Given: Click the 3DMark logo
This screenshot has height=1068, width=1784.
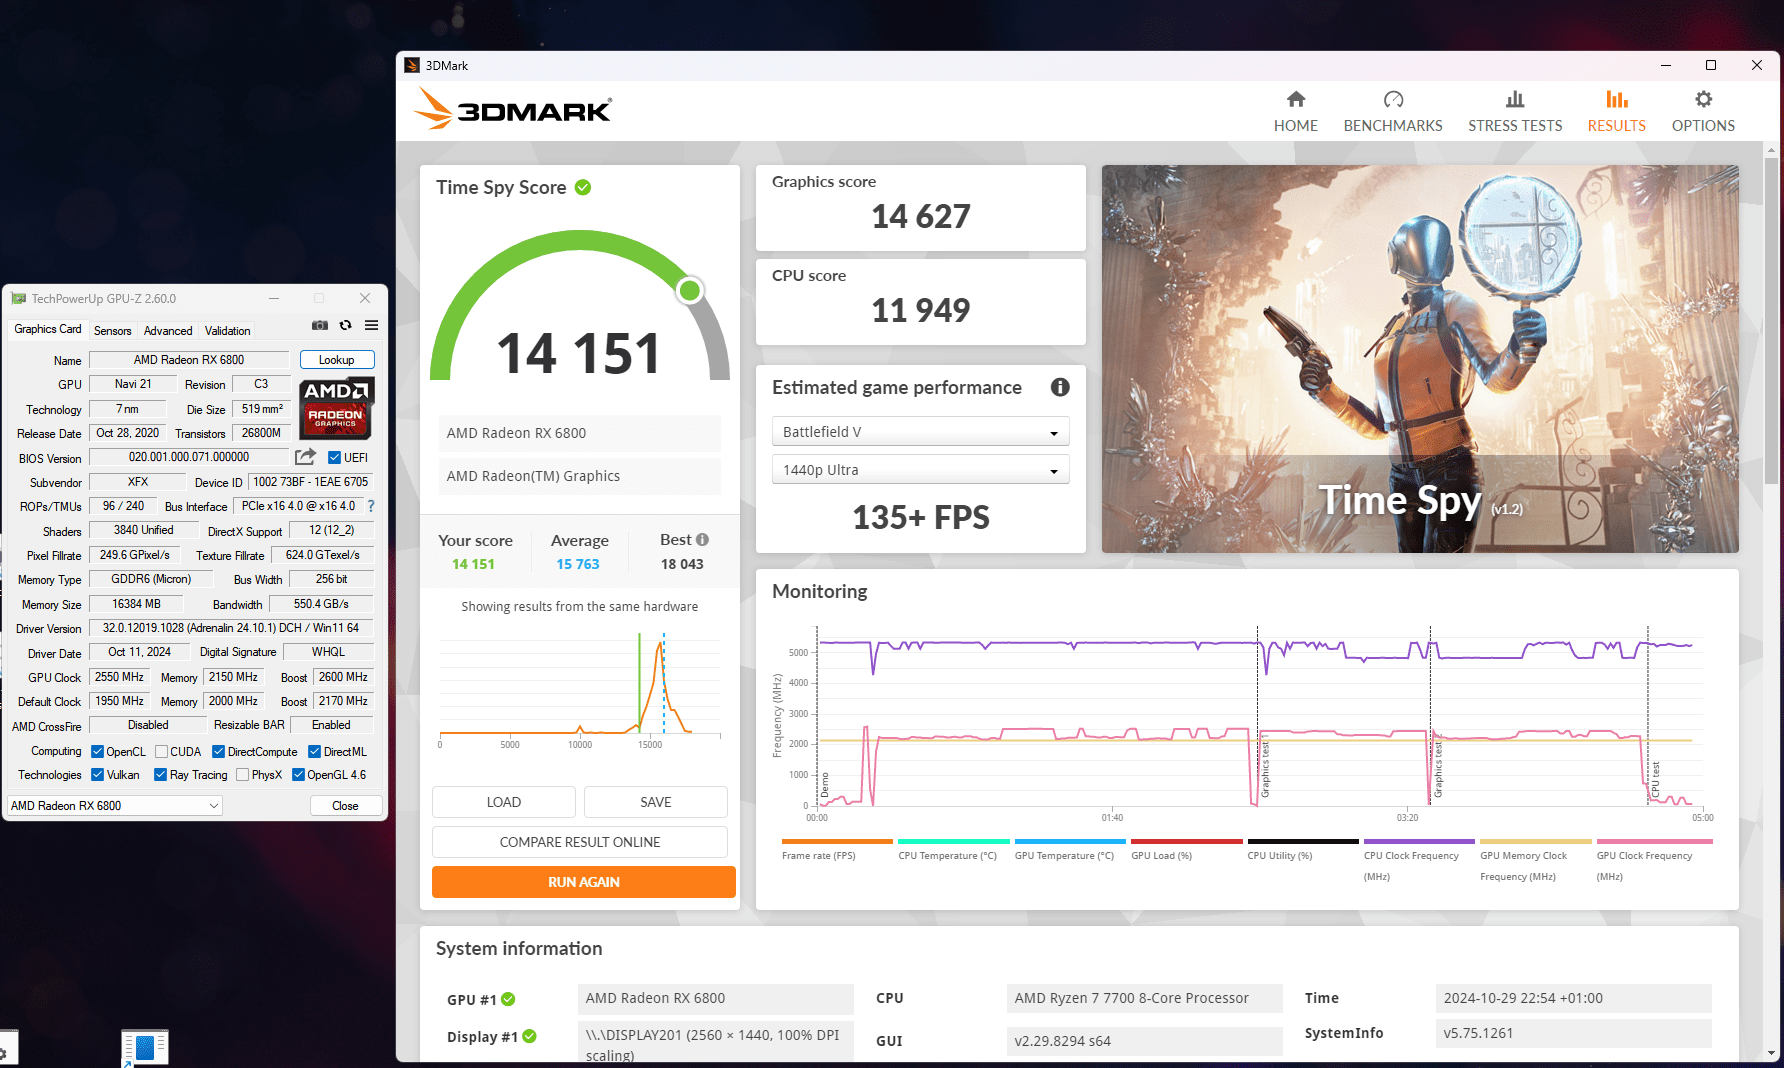Looking at the screenshot, I should [x=513, y=109].
